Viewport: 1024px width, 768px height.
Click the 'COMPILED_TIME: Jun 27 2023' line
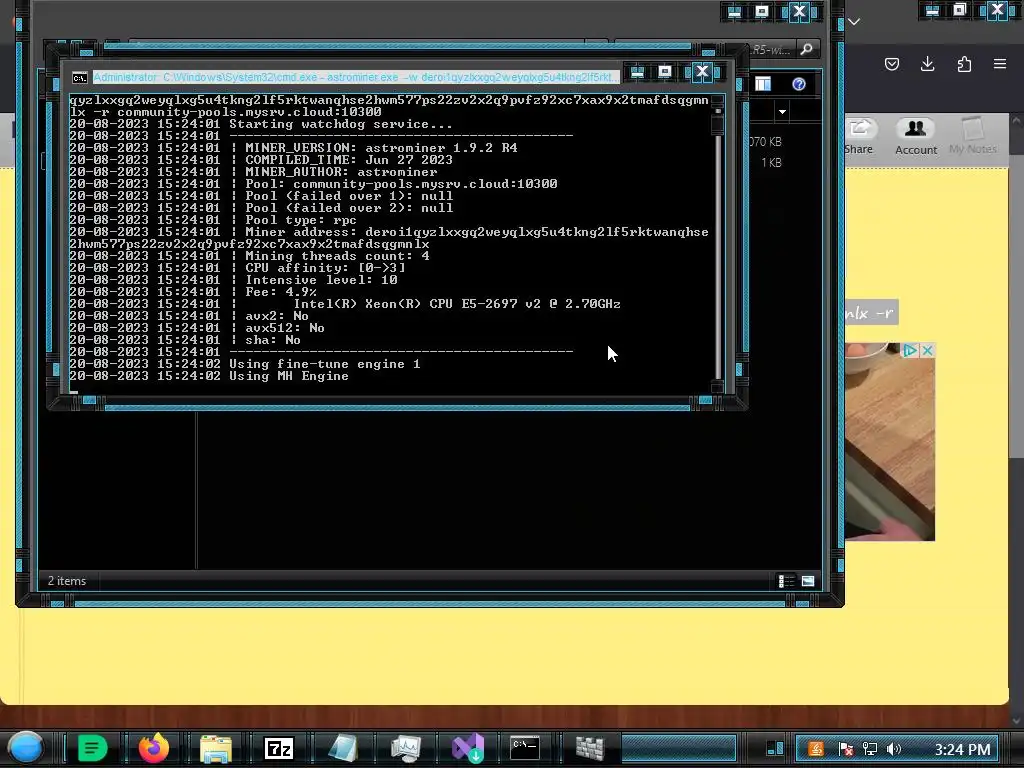click(349, 160)
